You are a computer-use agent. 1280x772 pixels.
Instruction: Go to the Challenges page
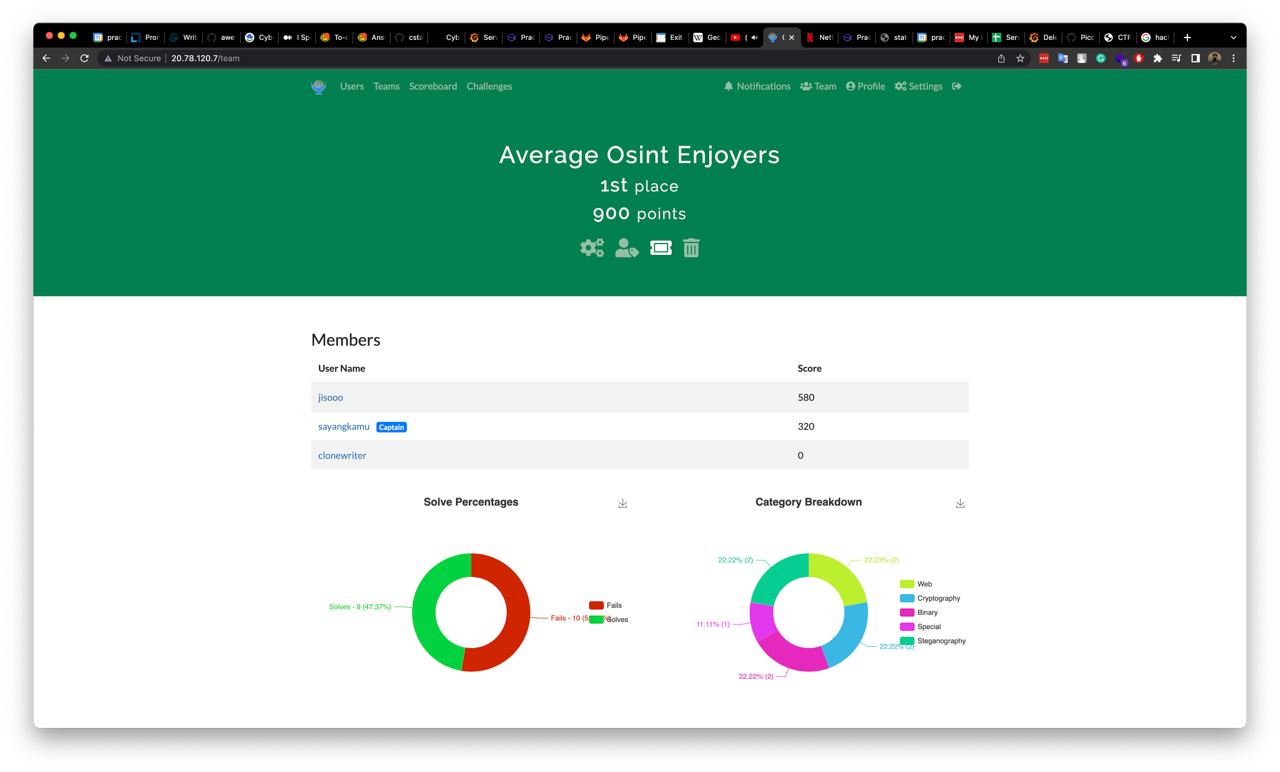point(489,86)
